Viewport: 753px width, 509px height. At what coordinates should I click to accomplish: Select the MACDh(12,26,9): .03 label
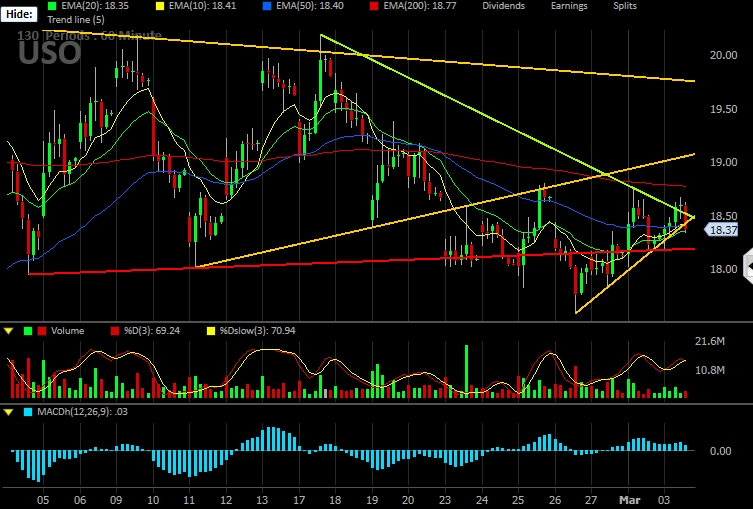(83, 412)
